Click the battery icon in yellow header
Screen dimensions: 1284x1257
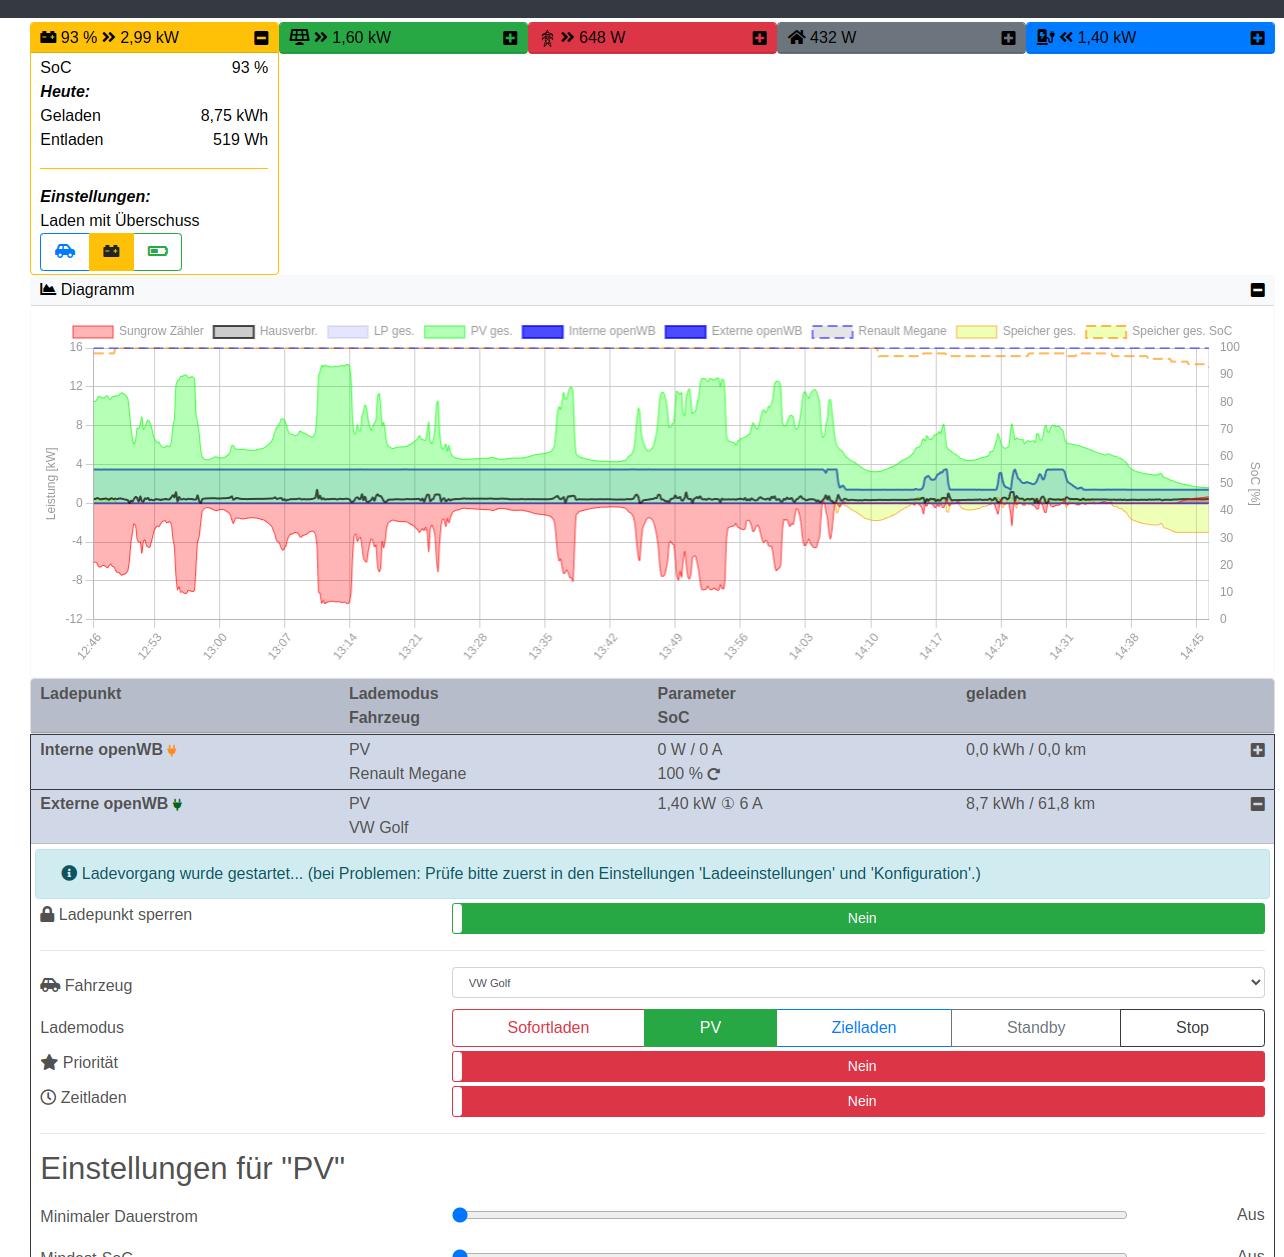[x=48, y=38]
